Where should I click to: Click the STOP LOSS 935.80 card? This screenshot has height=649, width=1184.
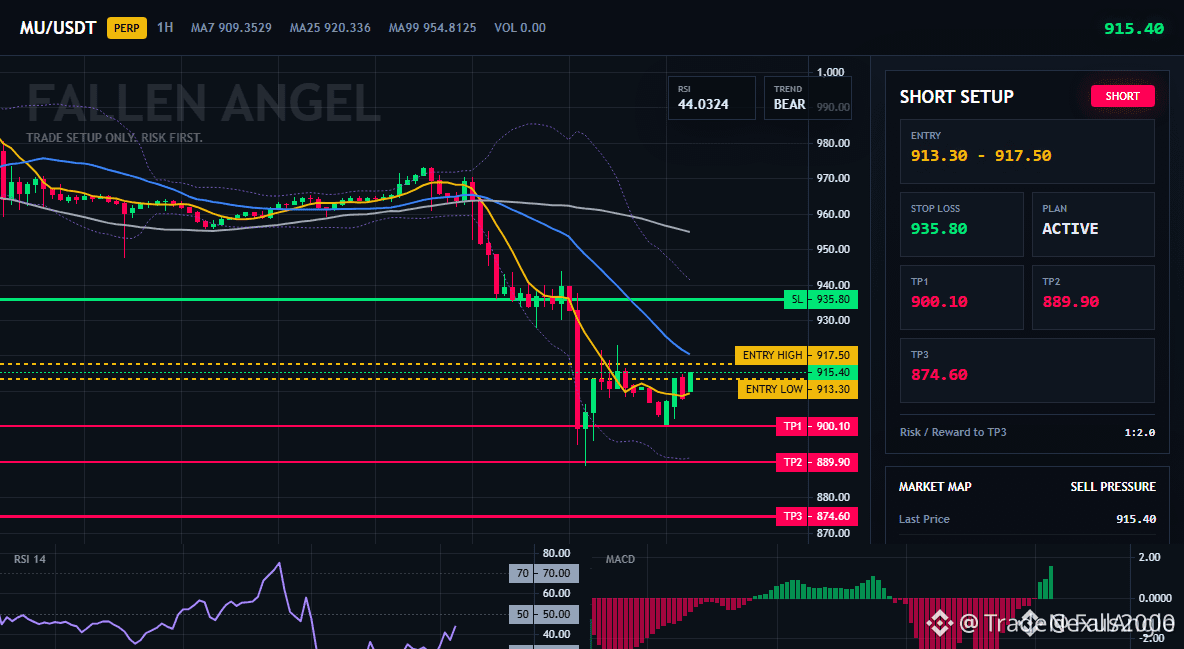pos(961,224)
